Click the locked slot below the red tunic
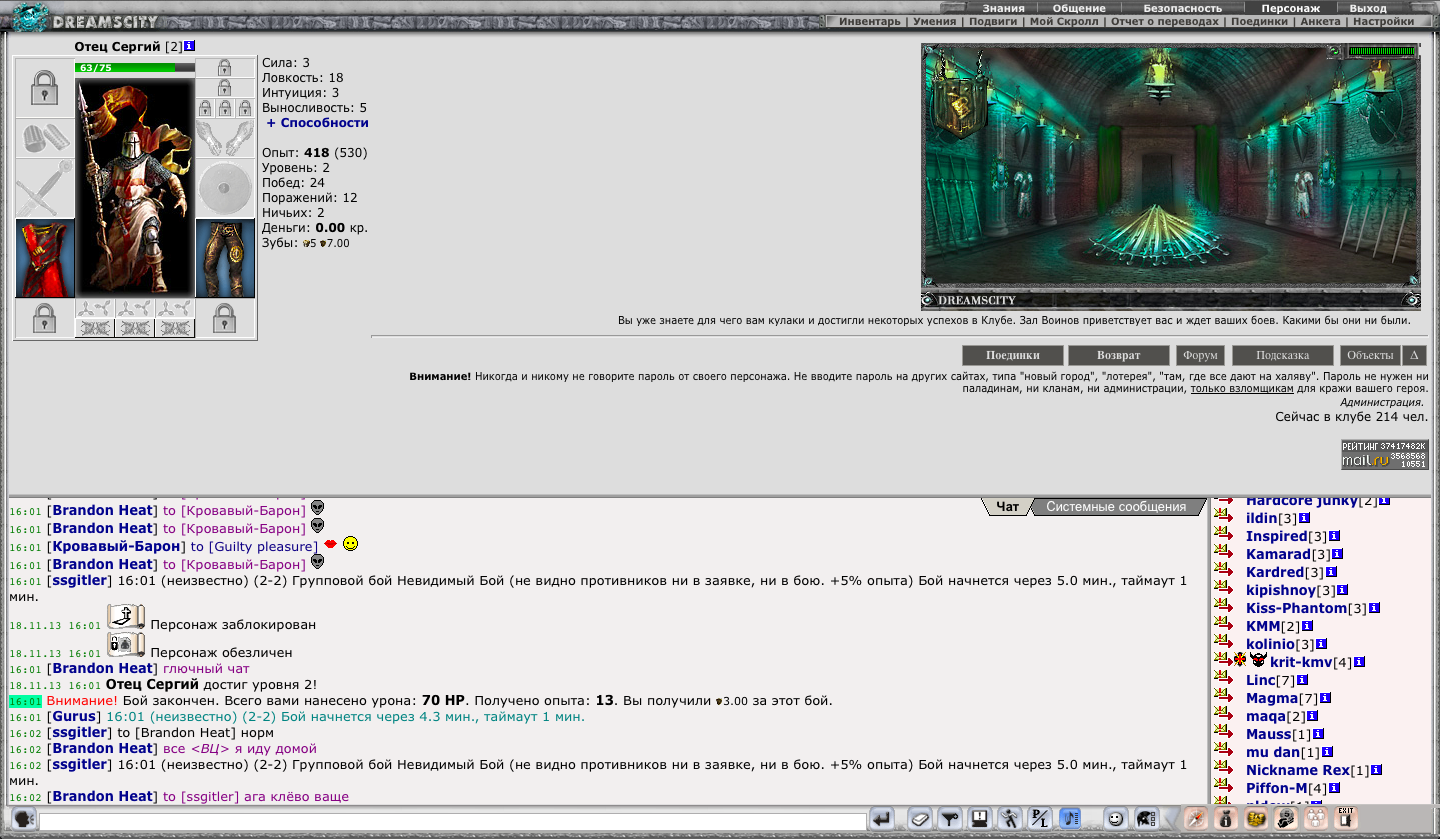1440x839 pixels. point(44,319)
